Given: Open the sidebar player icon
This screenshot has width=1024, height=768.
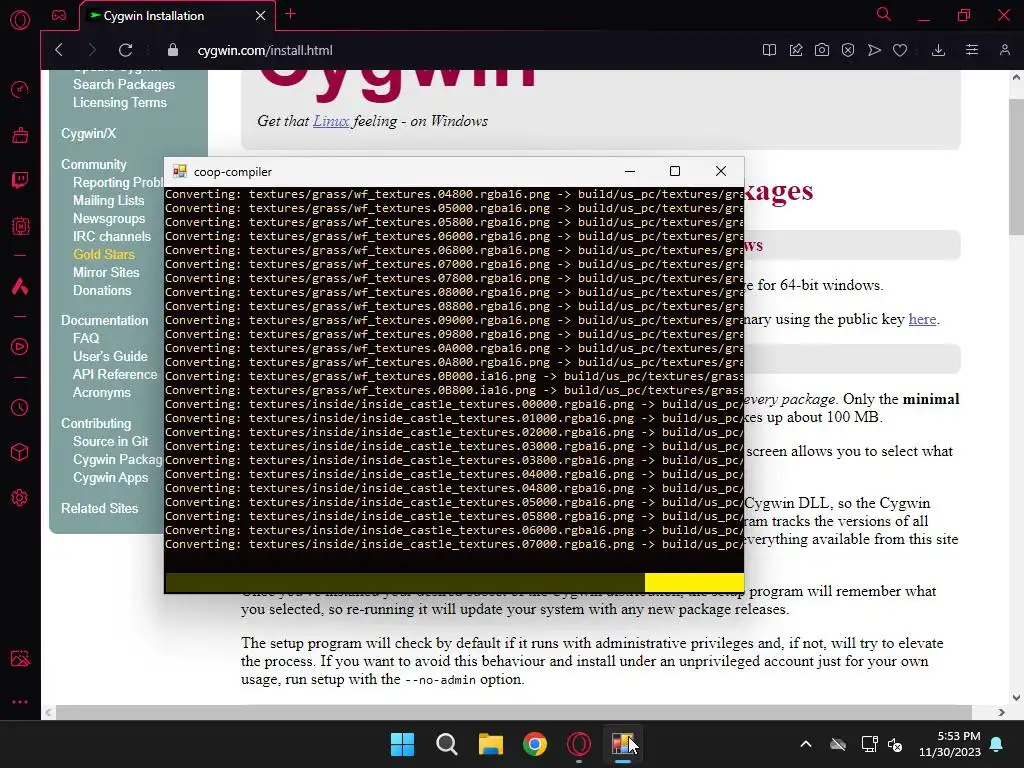Looking at the screenshot, I should click(x=20, y=346).
